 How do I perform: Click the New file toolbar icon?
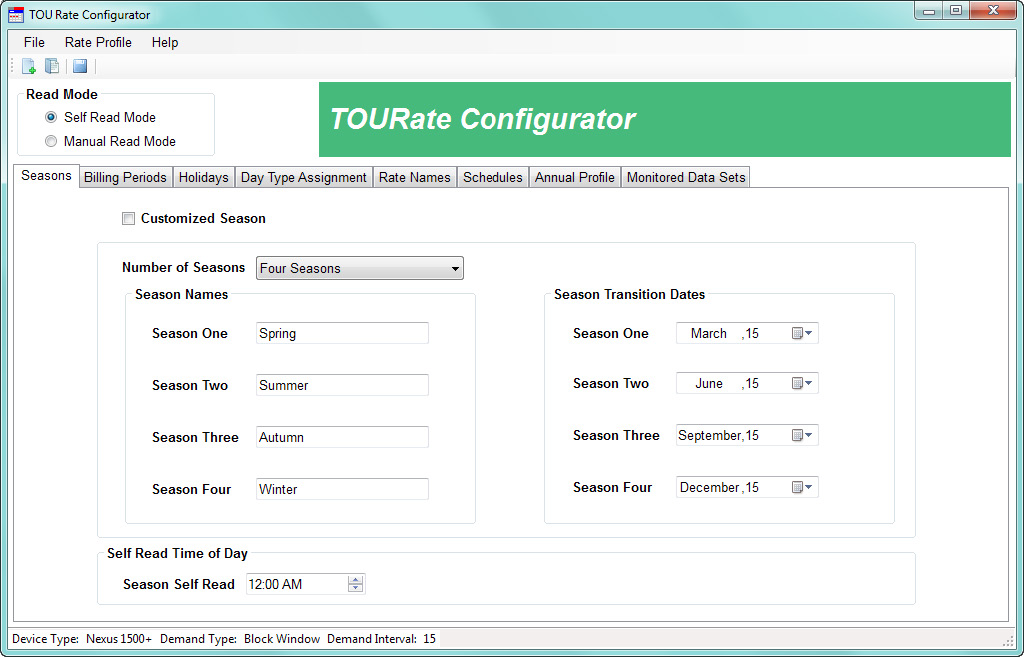tap(29, 66)
